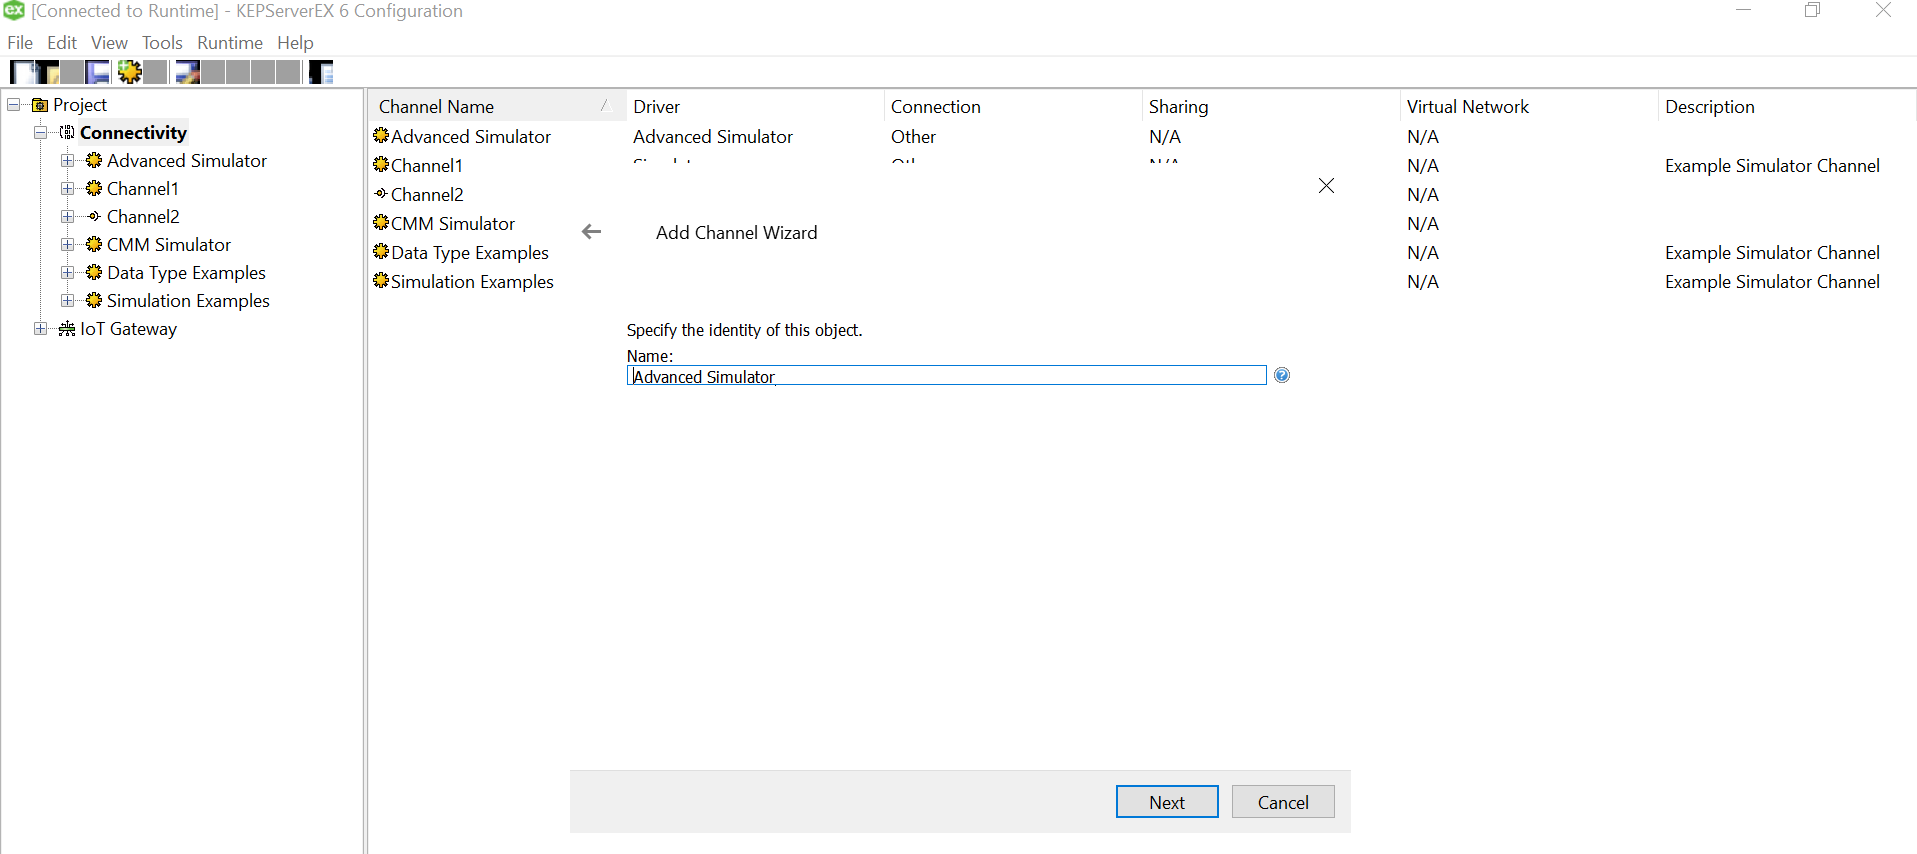
Task: Click the Next button
Action: point(1166,802)
